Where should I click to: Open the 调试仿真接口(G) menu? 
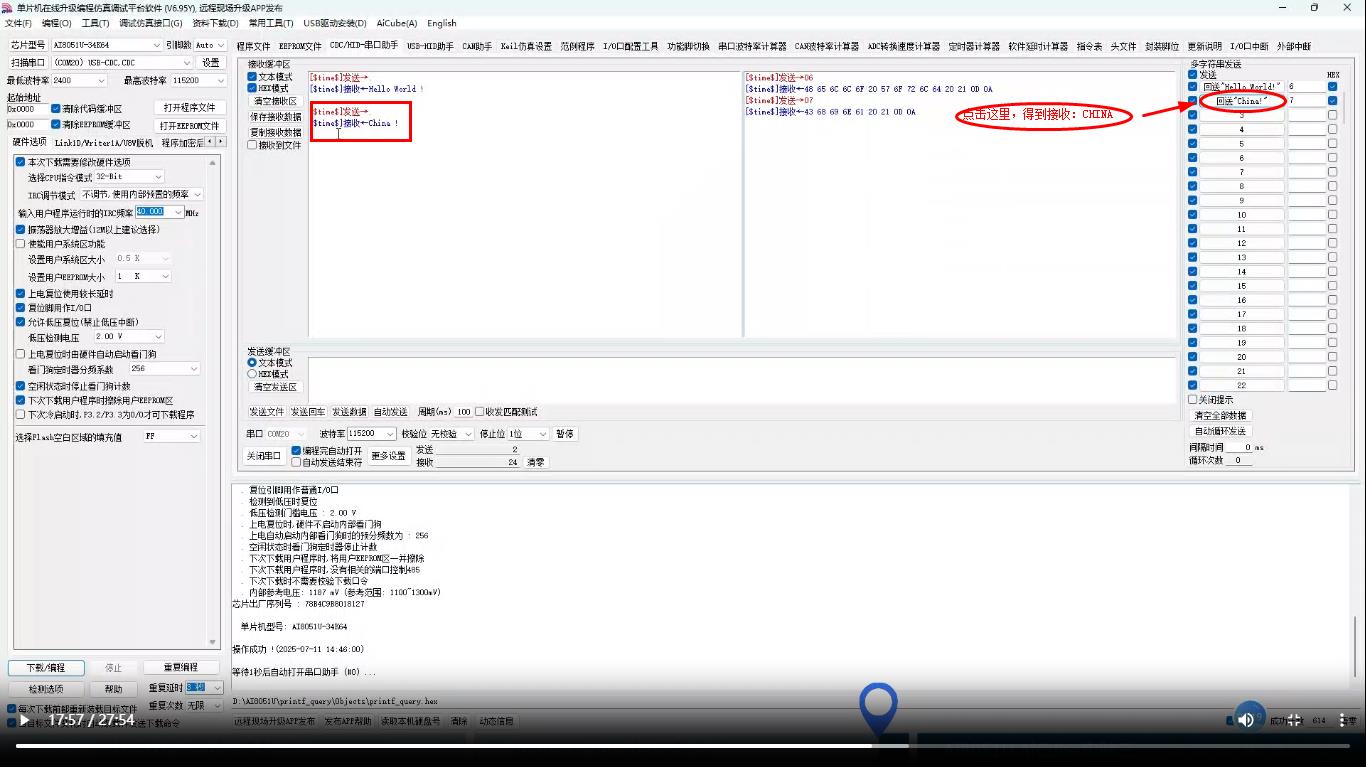(151, 23)
